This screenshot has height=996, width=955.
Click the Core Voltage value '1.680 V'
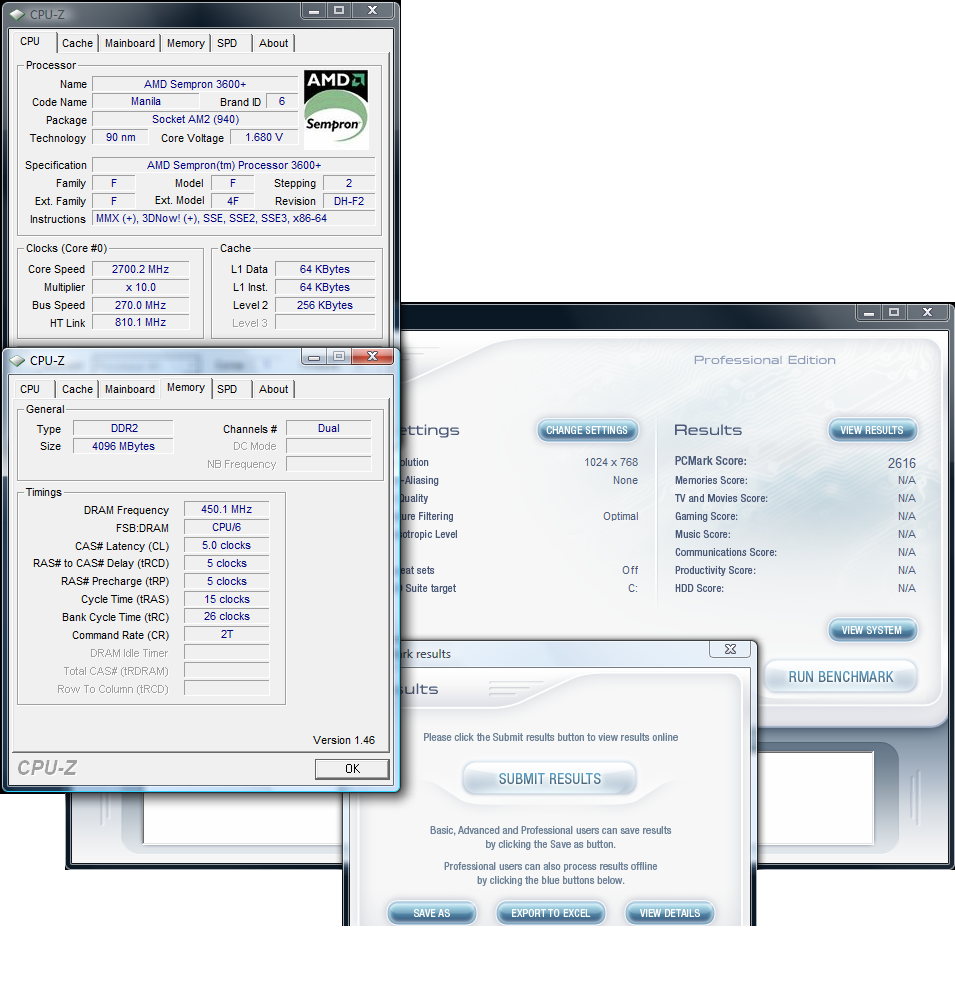click(264, 137)
